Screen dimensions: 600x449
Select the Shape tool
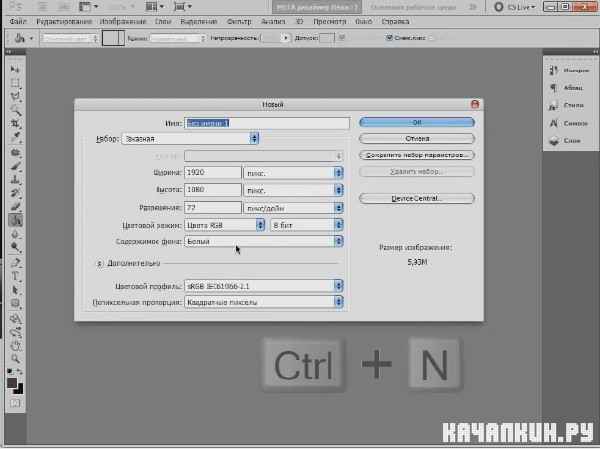[x=15, y=304]
